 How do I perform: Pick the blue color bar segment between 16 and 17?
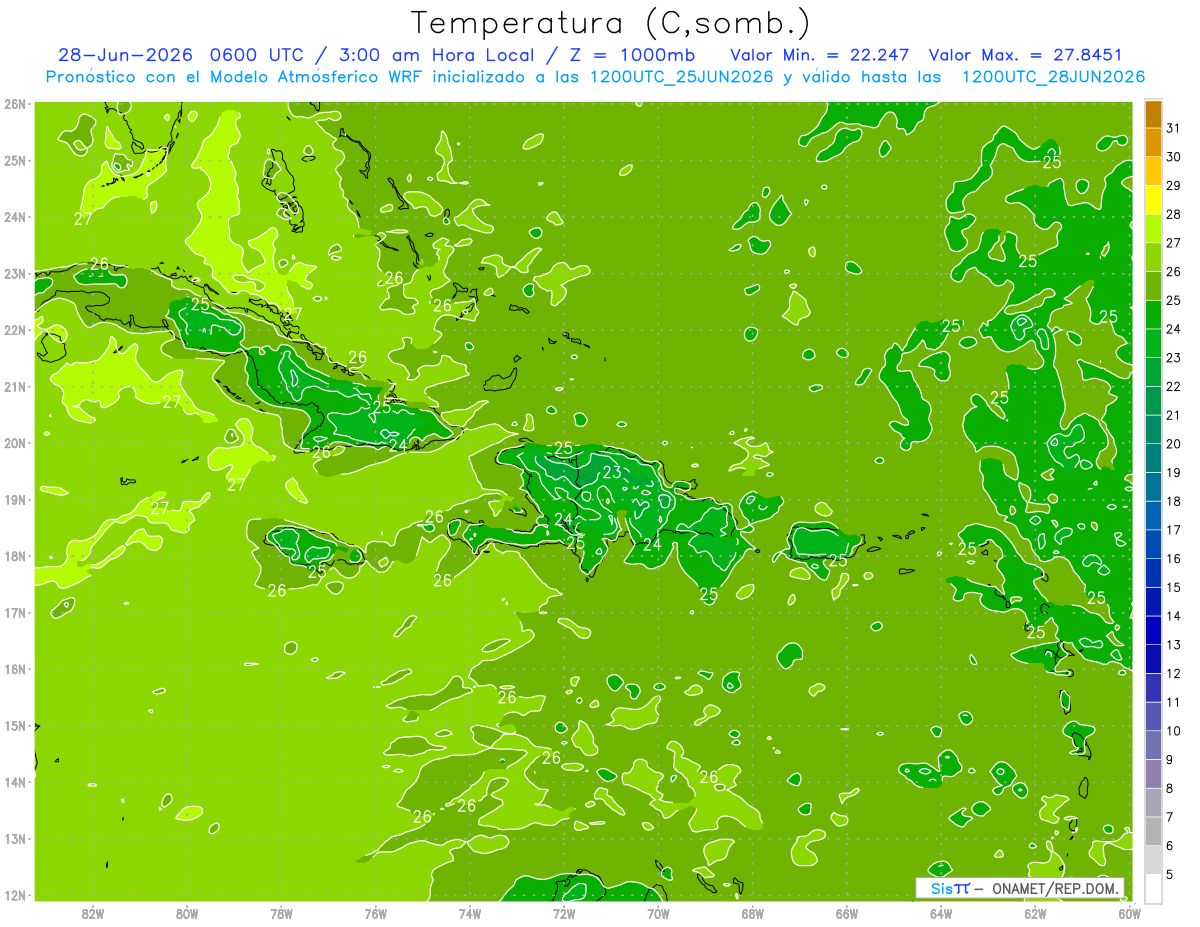click(1153, 544)
